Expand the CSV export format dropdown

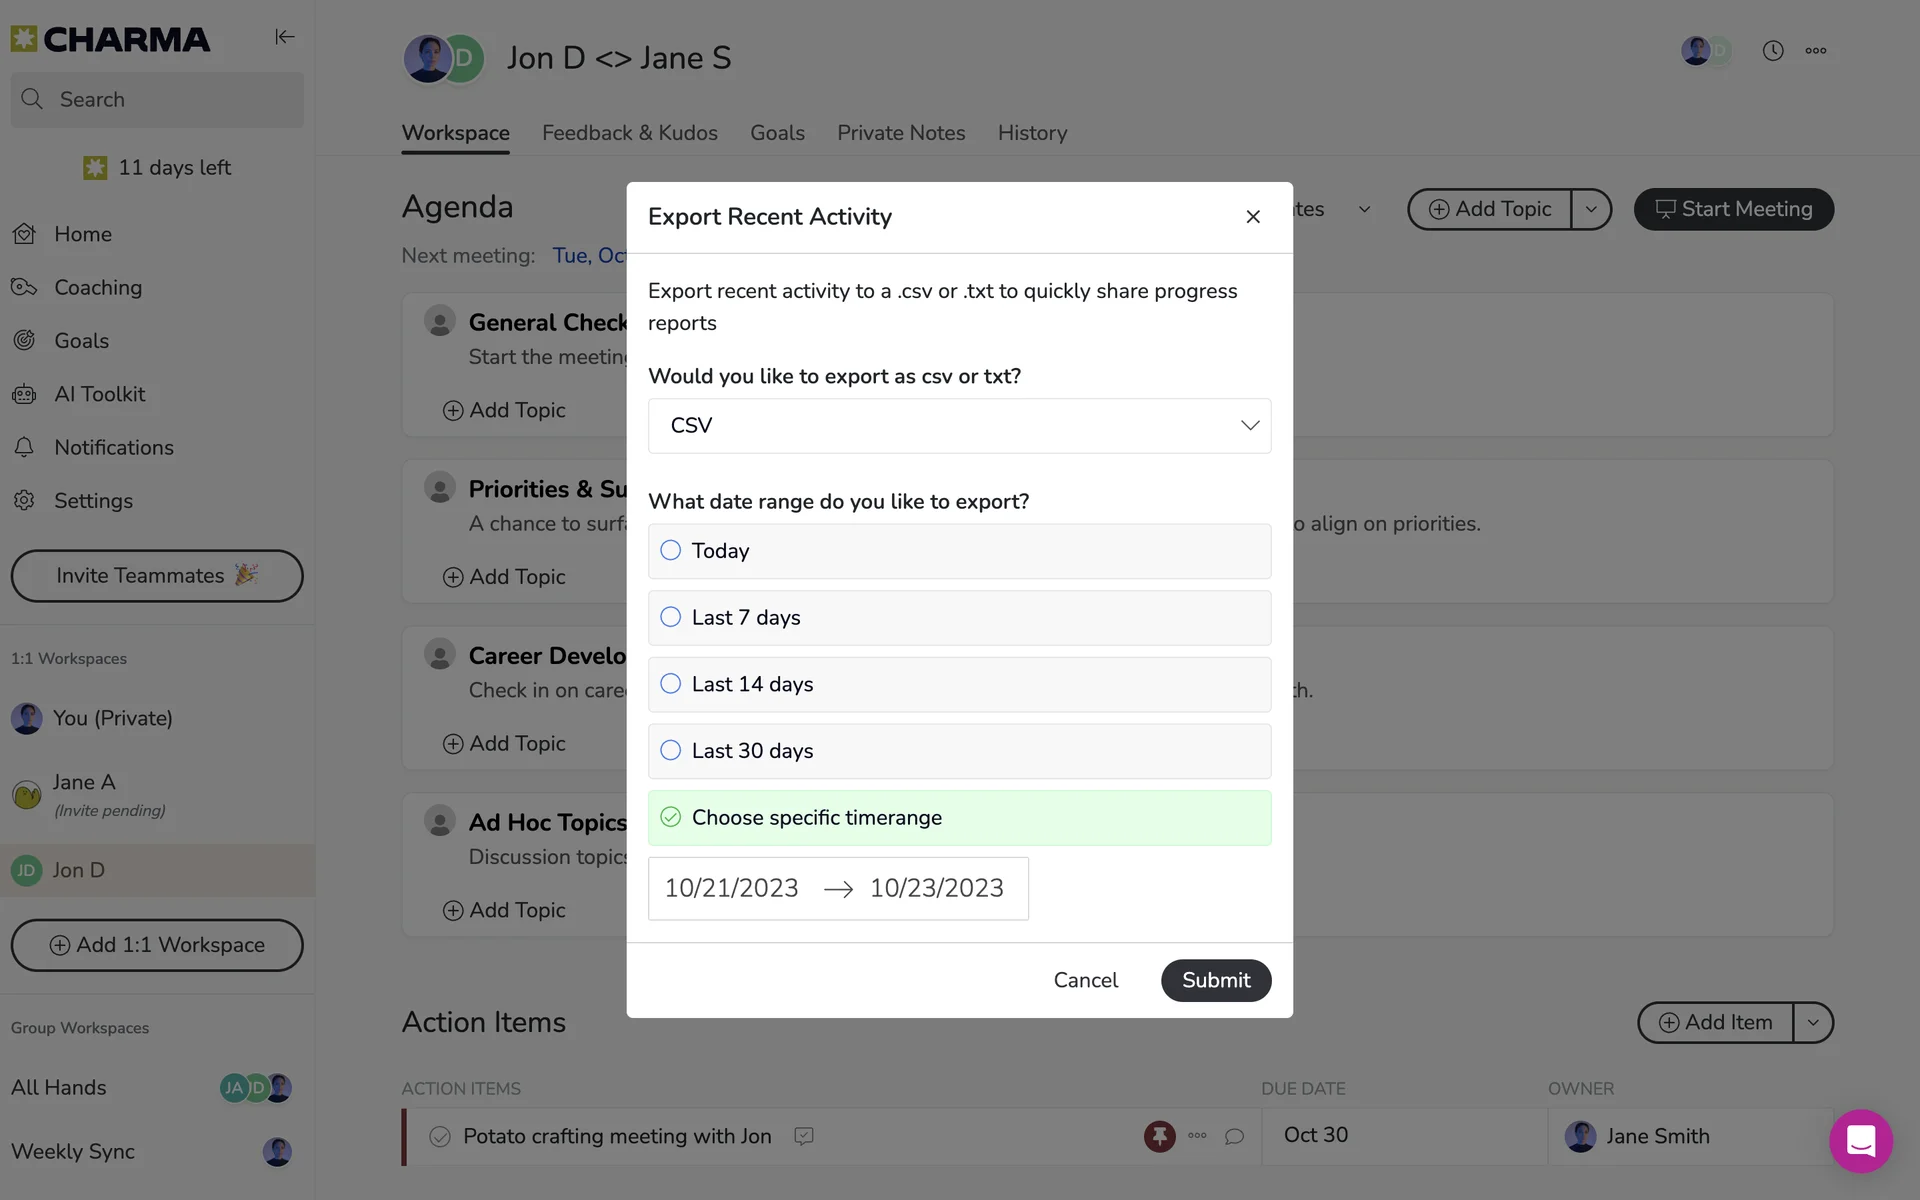click(x=958, y=426)
